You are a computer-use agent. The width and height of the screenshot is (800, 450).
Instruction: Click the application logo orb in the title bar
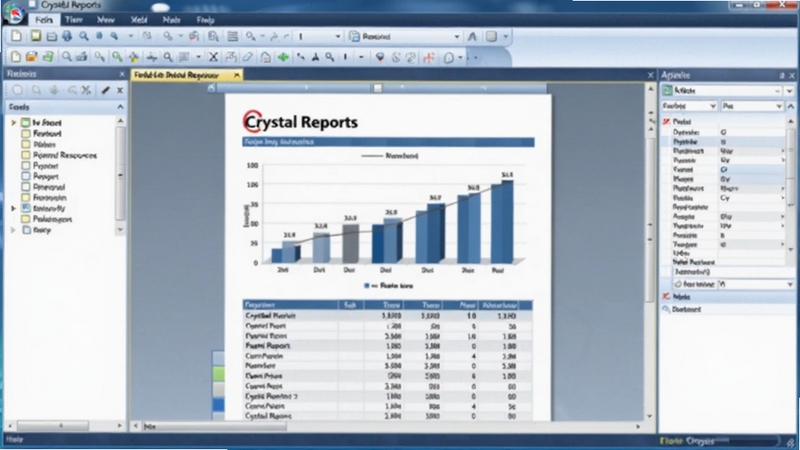(x=14, y=12)
